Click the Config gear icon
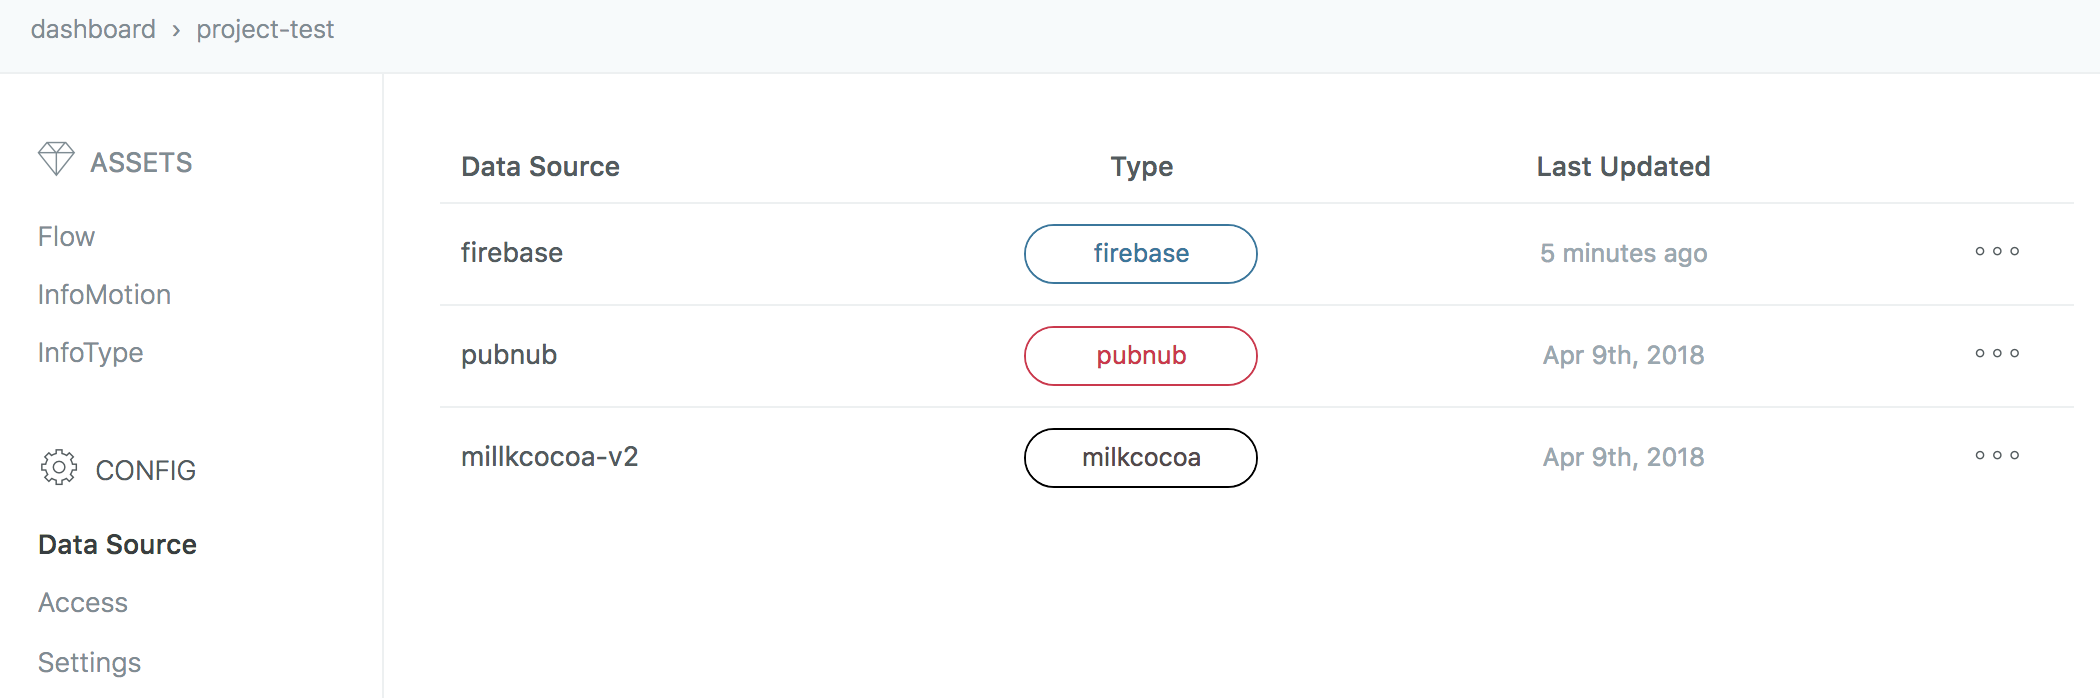The width and height of the screenshot is (2100, 698). (59, 467)
